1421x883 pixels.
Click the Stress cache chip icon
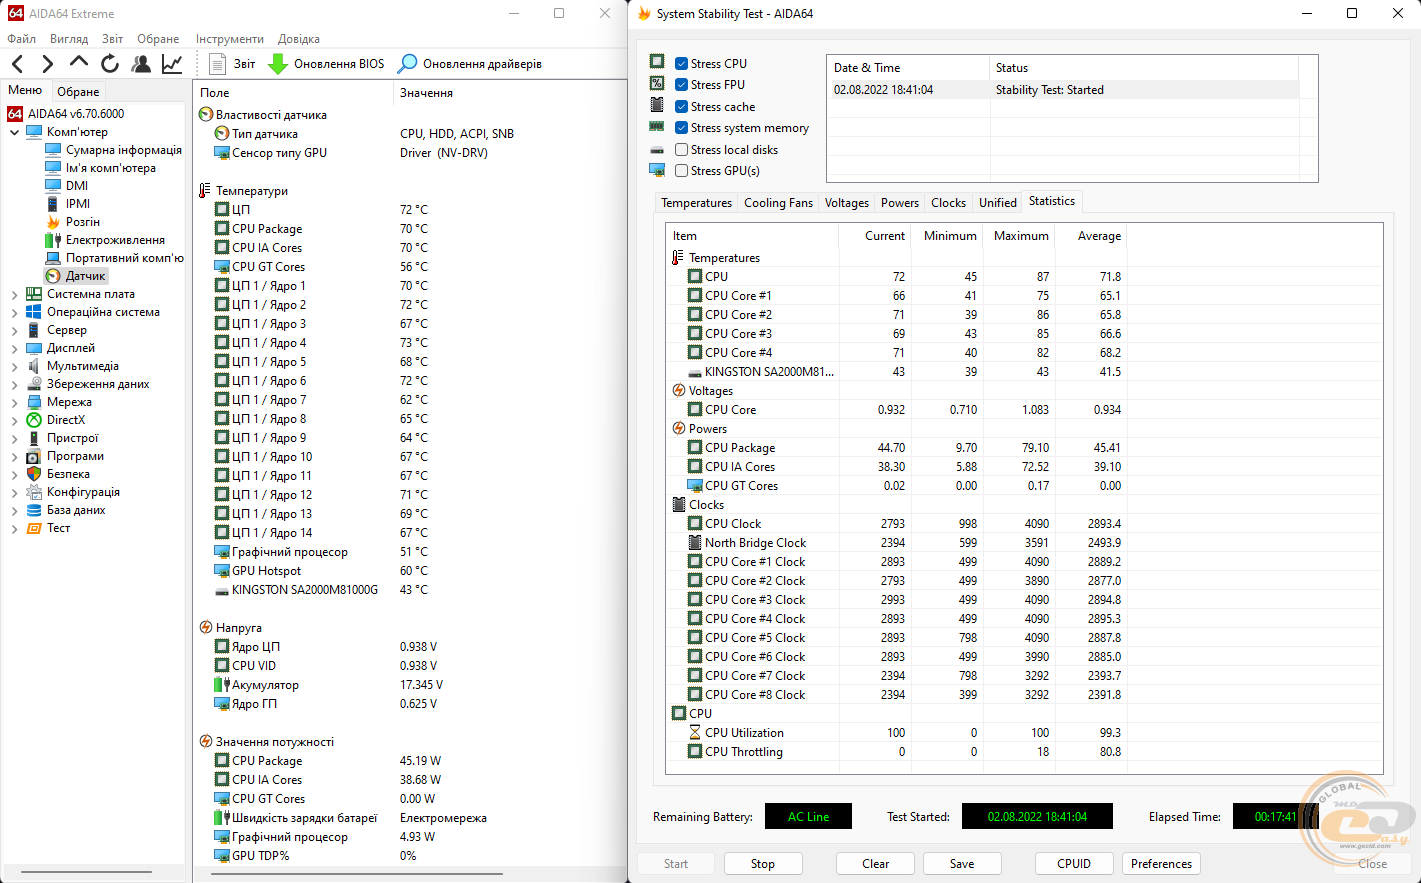point(657,105)
